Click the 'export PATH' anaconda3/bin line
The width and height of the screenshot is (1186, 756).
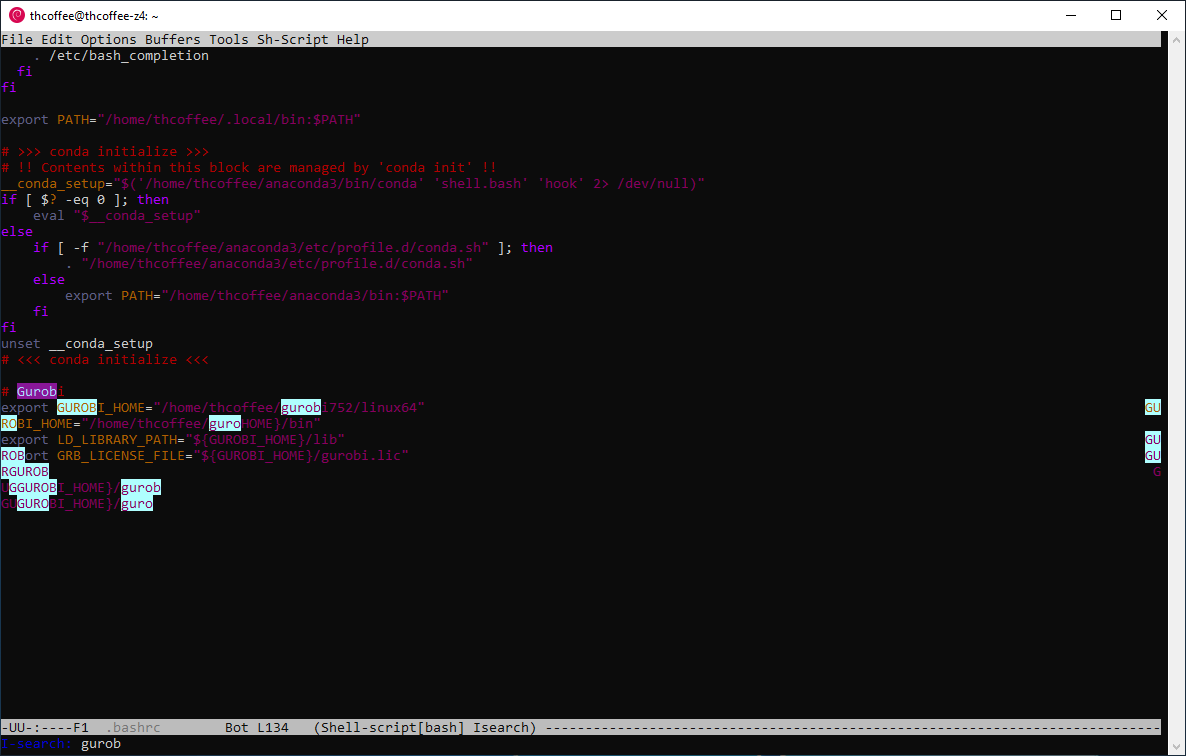coord(257,296)
